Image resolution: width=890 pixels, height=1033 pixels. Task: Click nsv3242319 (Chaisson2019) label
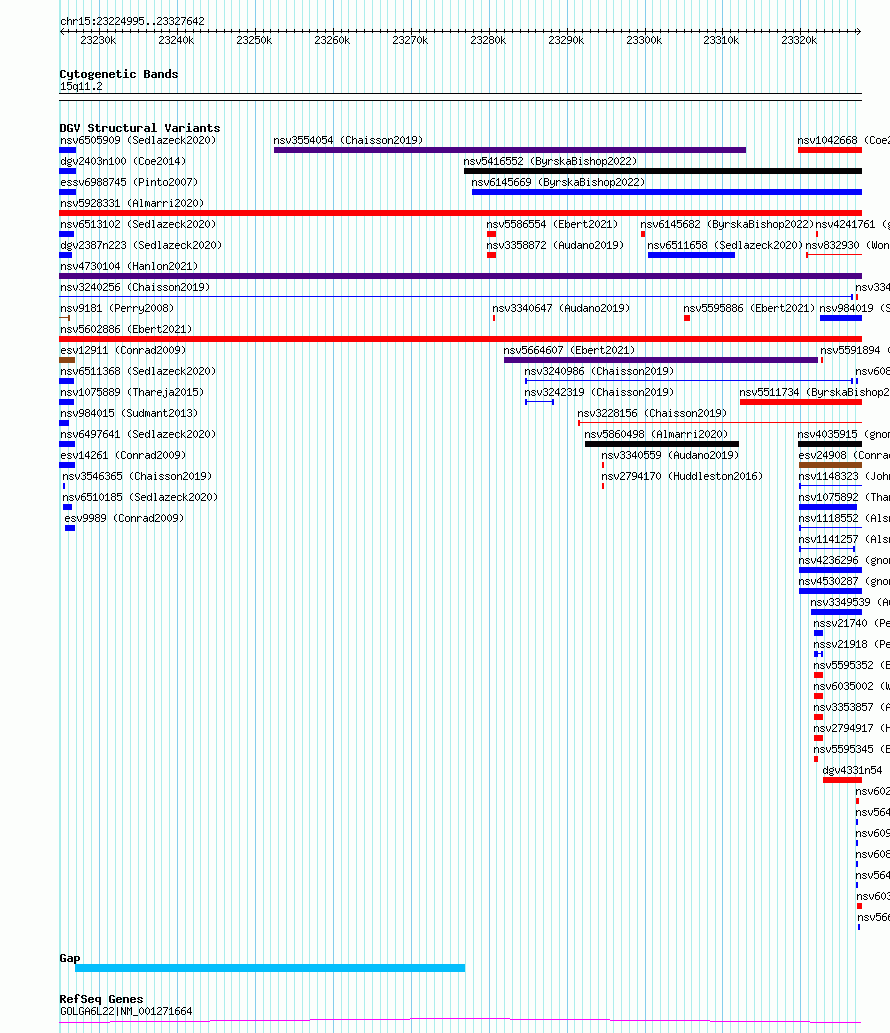[599, 393]
